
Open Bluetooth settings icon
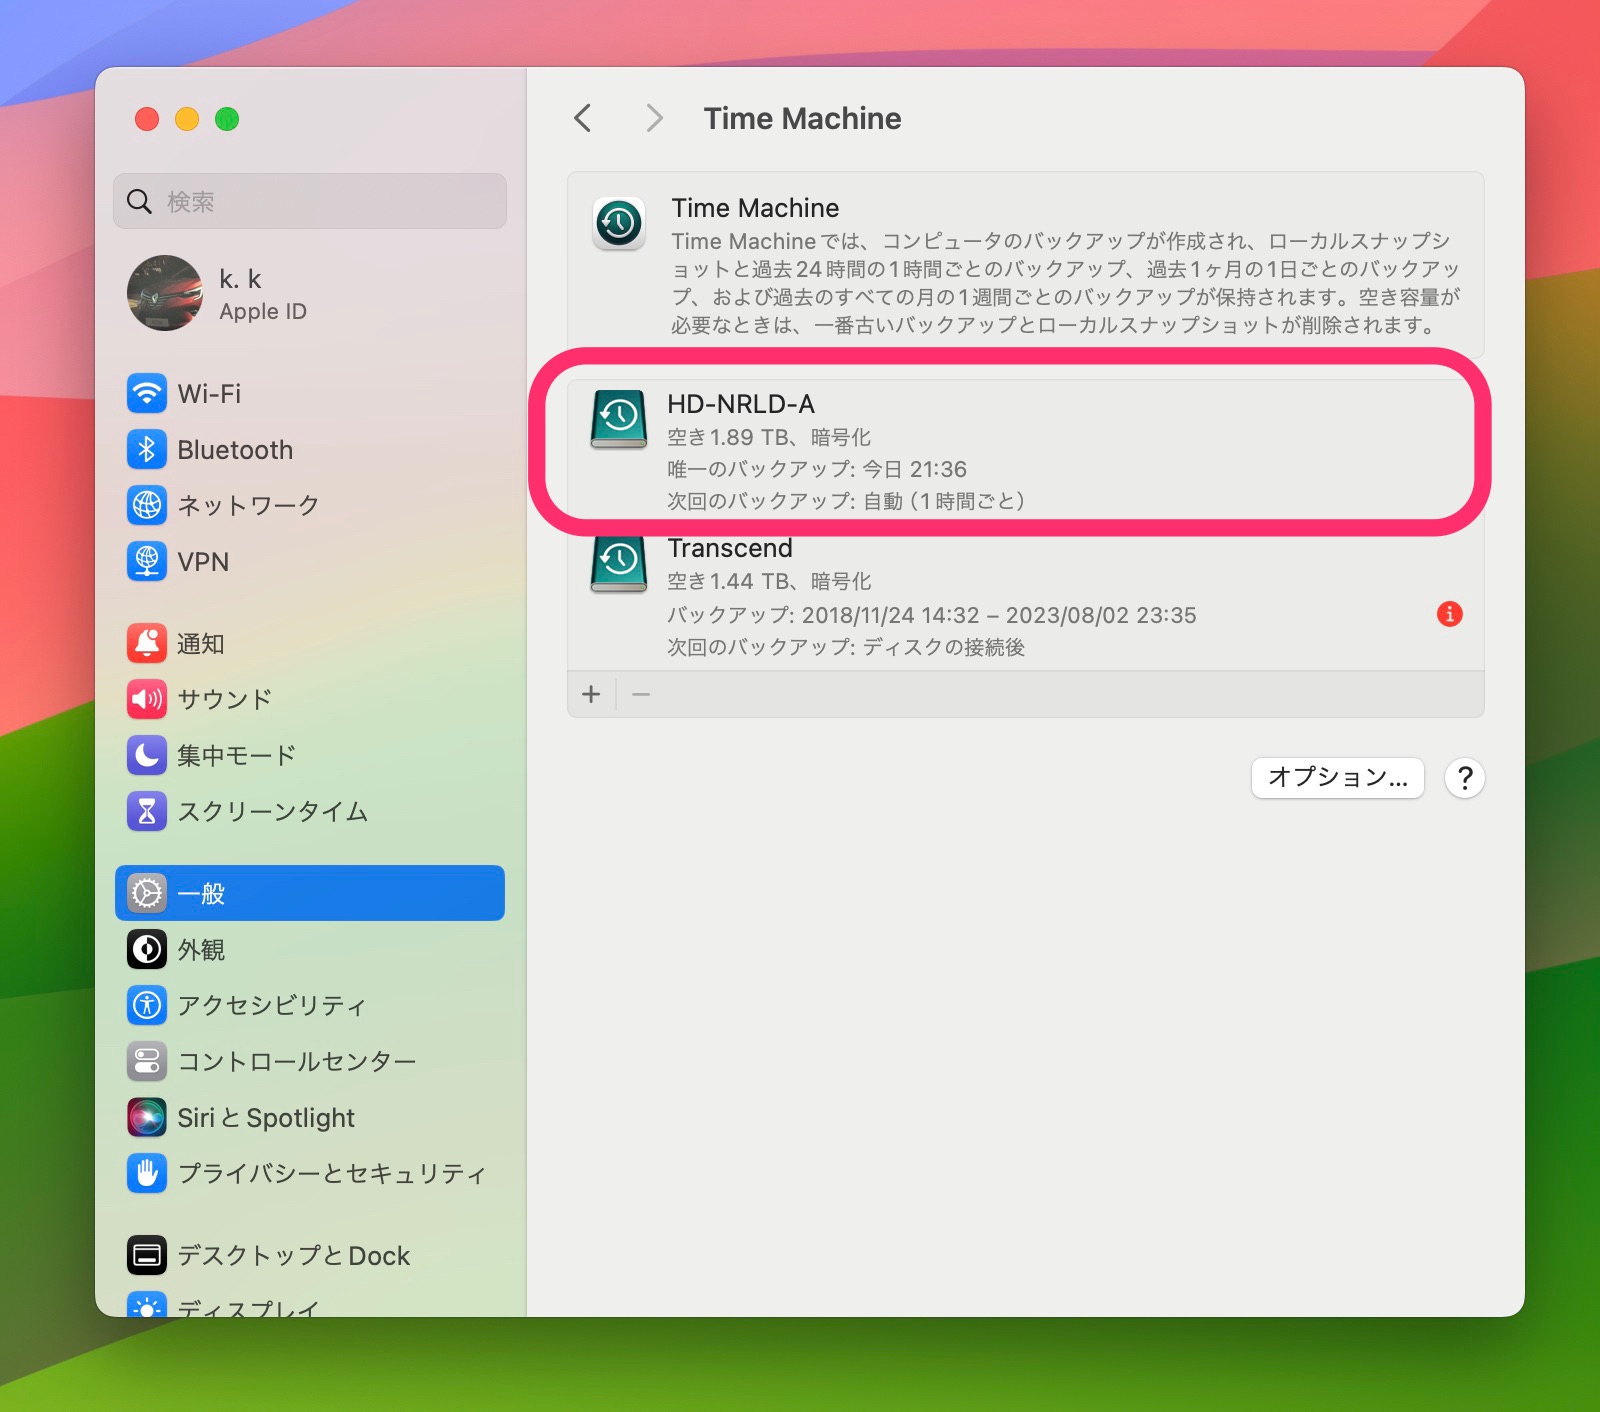click(x=147, y=449)
